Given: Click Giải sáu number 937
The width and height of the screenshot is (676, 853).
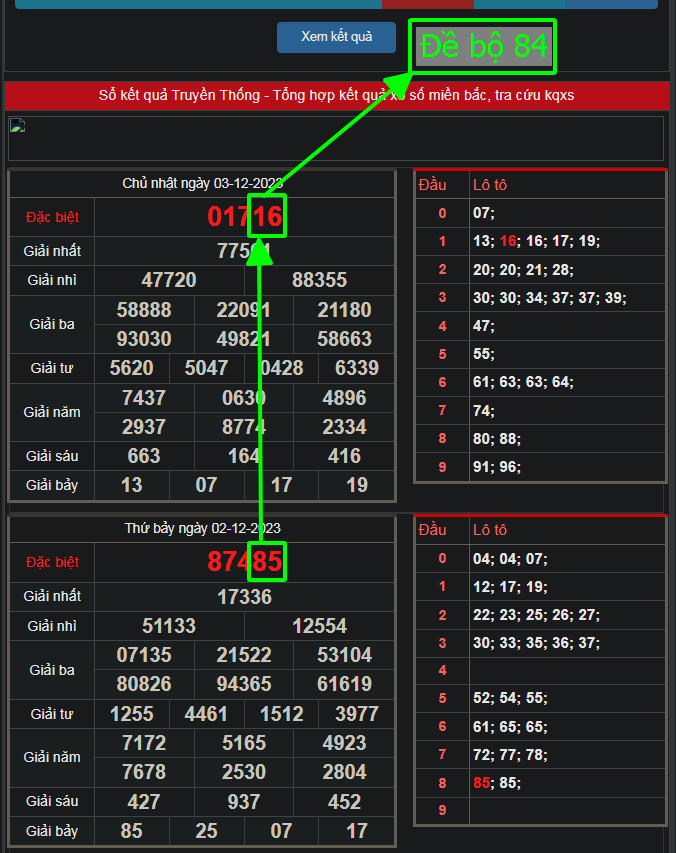Looking at the screenshot, I should [x=244, y=801].
